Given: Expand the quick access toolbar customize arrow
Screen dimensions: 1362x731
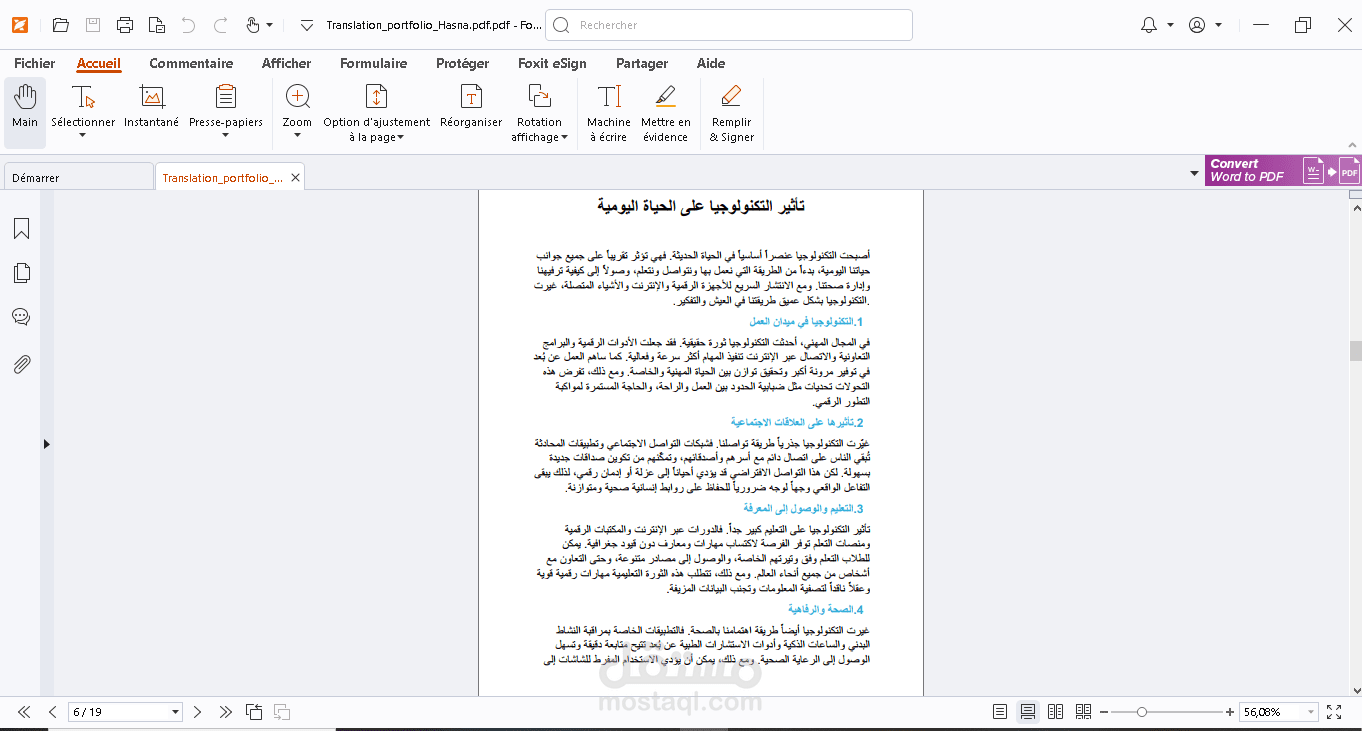Looking at the screenshot, I should [307, 25].
